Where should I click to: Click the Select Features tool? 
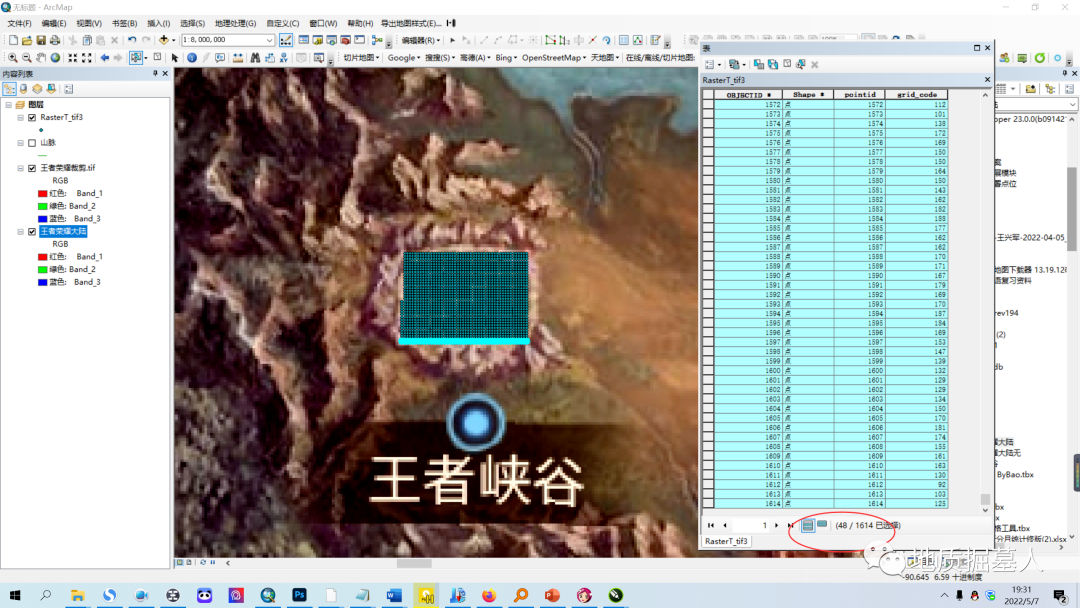136,58
